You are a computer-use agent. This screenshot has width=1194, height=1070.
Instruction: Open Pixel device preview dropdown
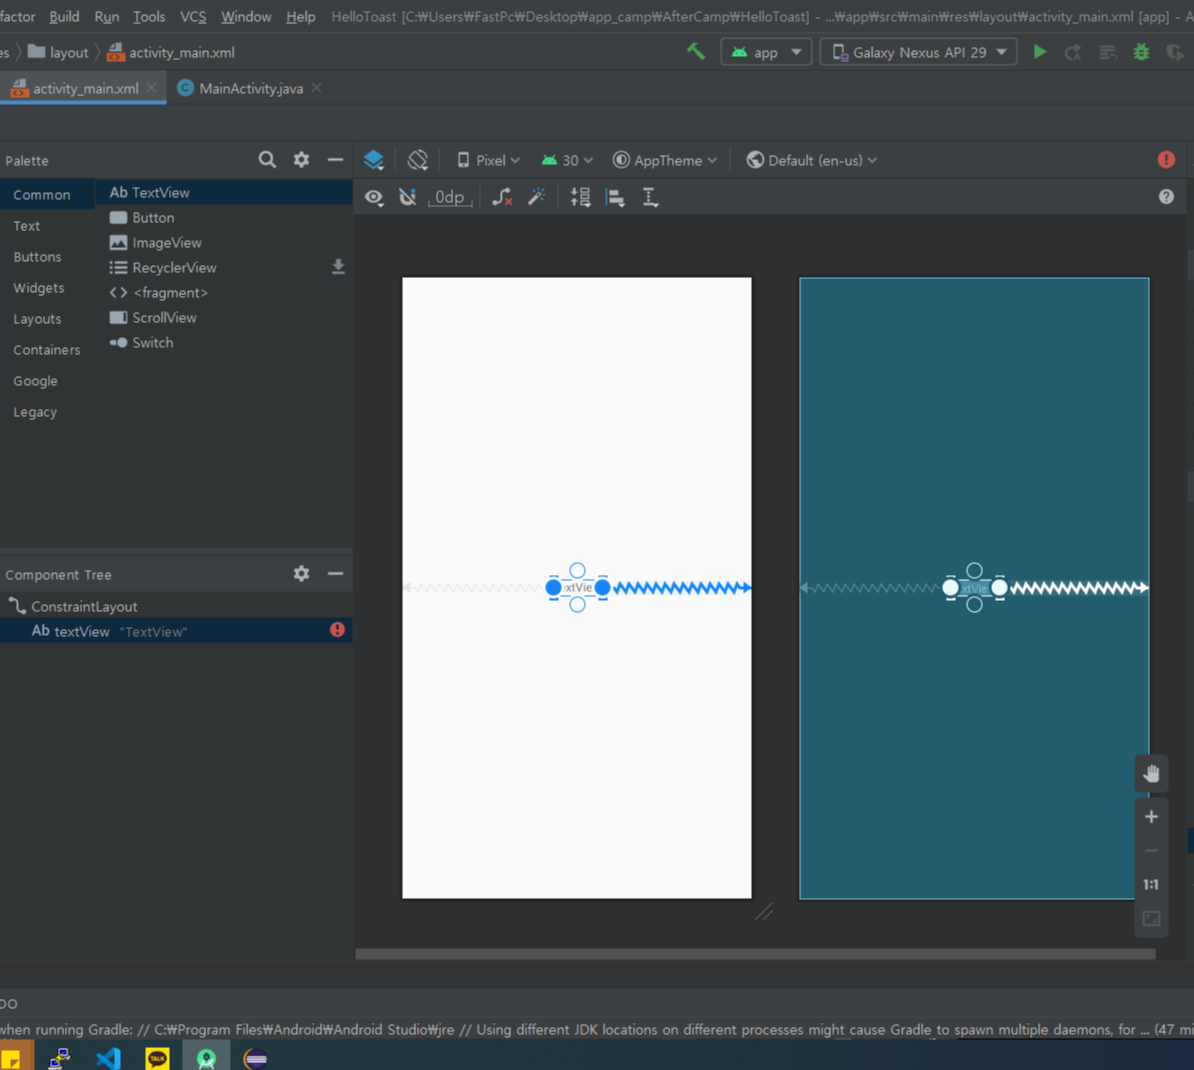coord(488,160)
